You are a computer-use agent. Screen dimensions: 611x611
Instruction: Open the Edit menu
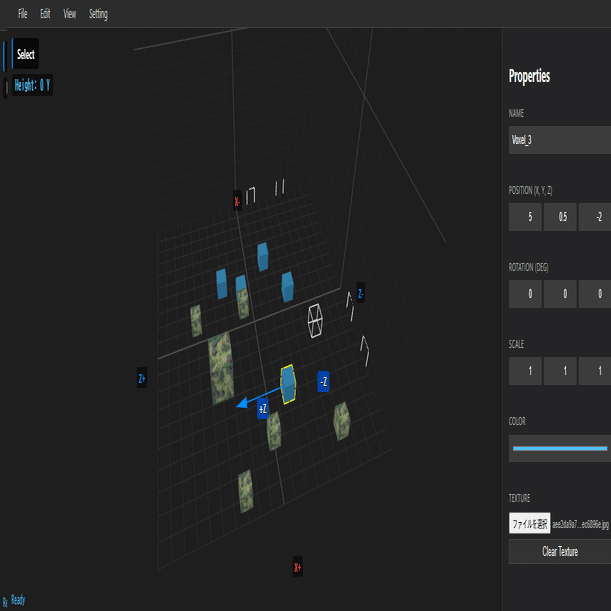(45, 14)
